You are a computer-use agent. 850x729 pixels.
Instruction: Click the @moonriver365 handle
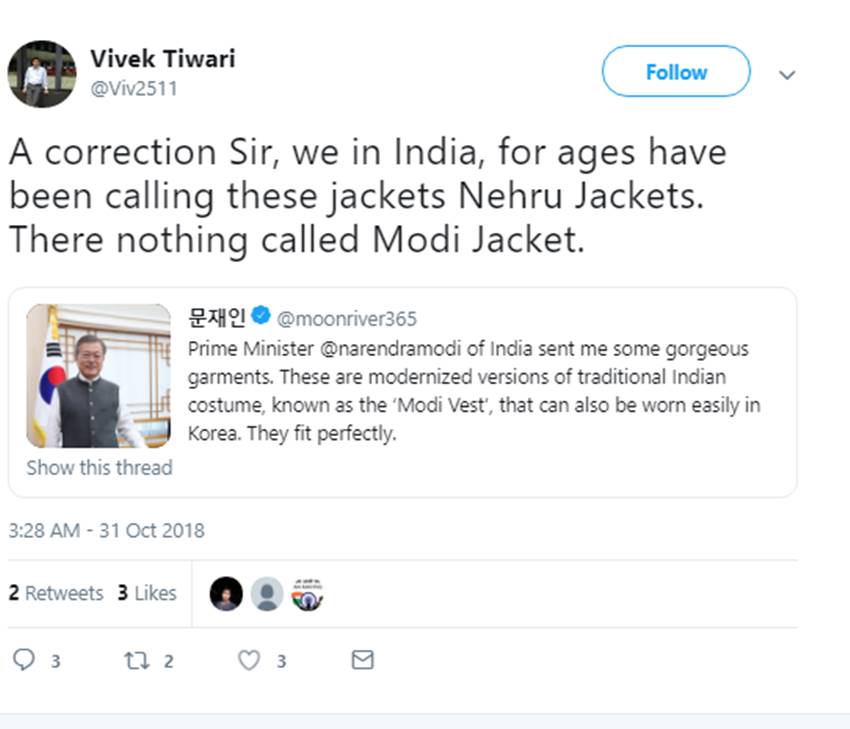pyautogui.click(x=346, y=319)
